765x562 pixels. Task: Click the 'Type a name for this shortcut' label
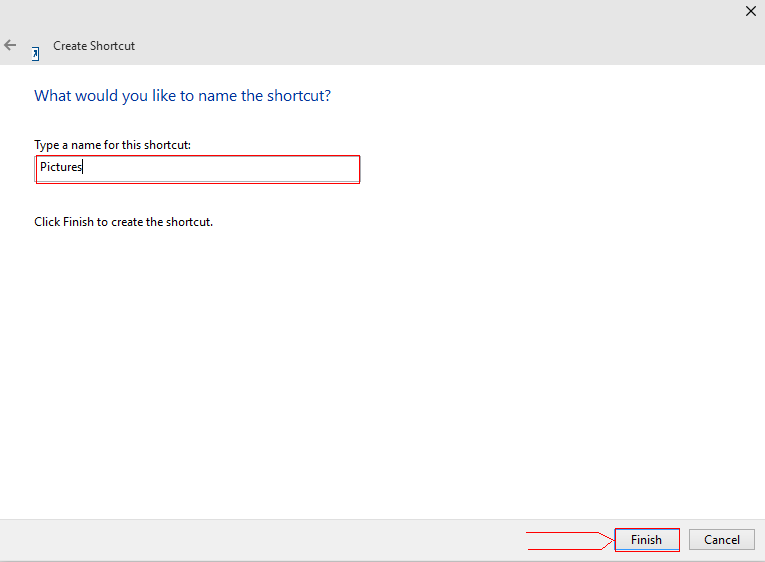[x=112, y=145]
